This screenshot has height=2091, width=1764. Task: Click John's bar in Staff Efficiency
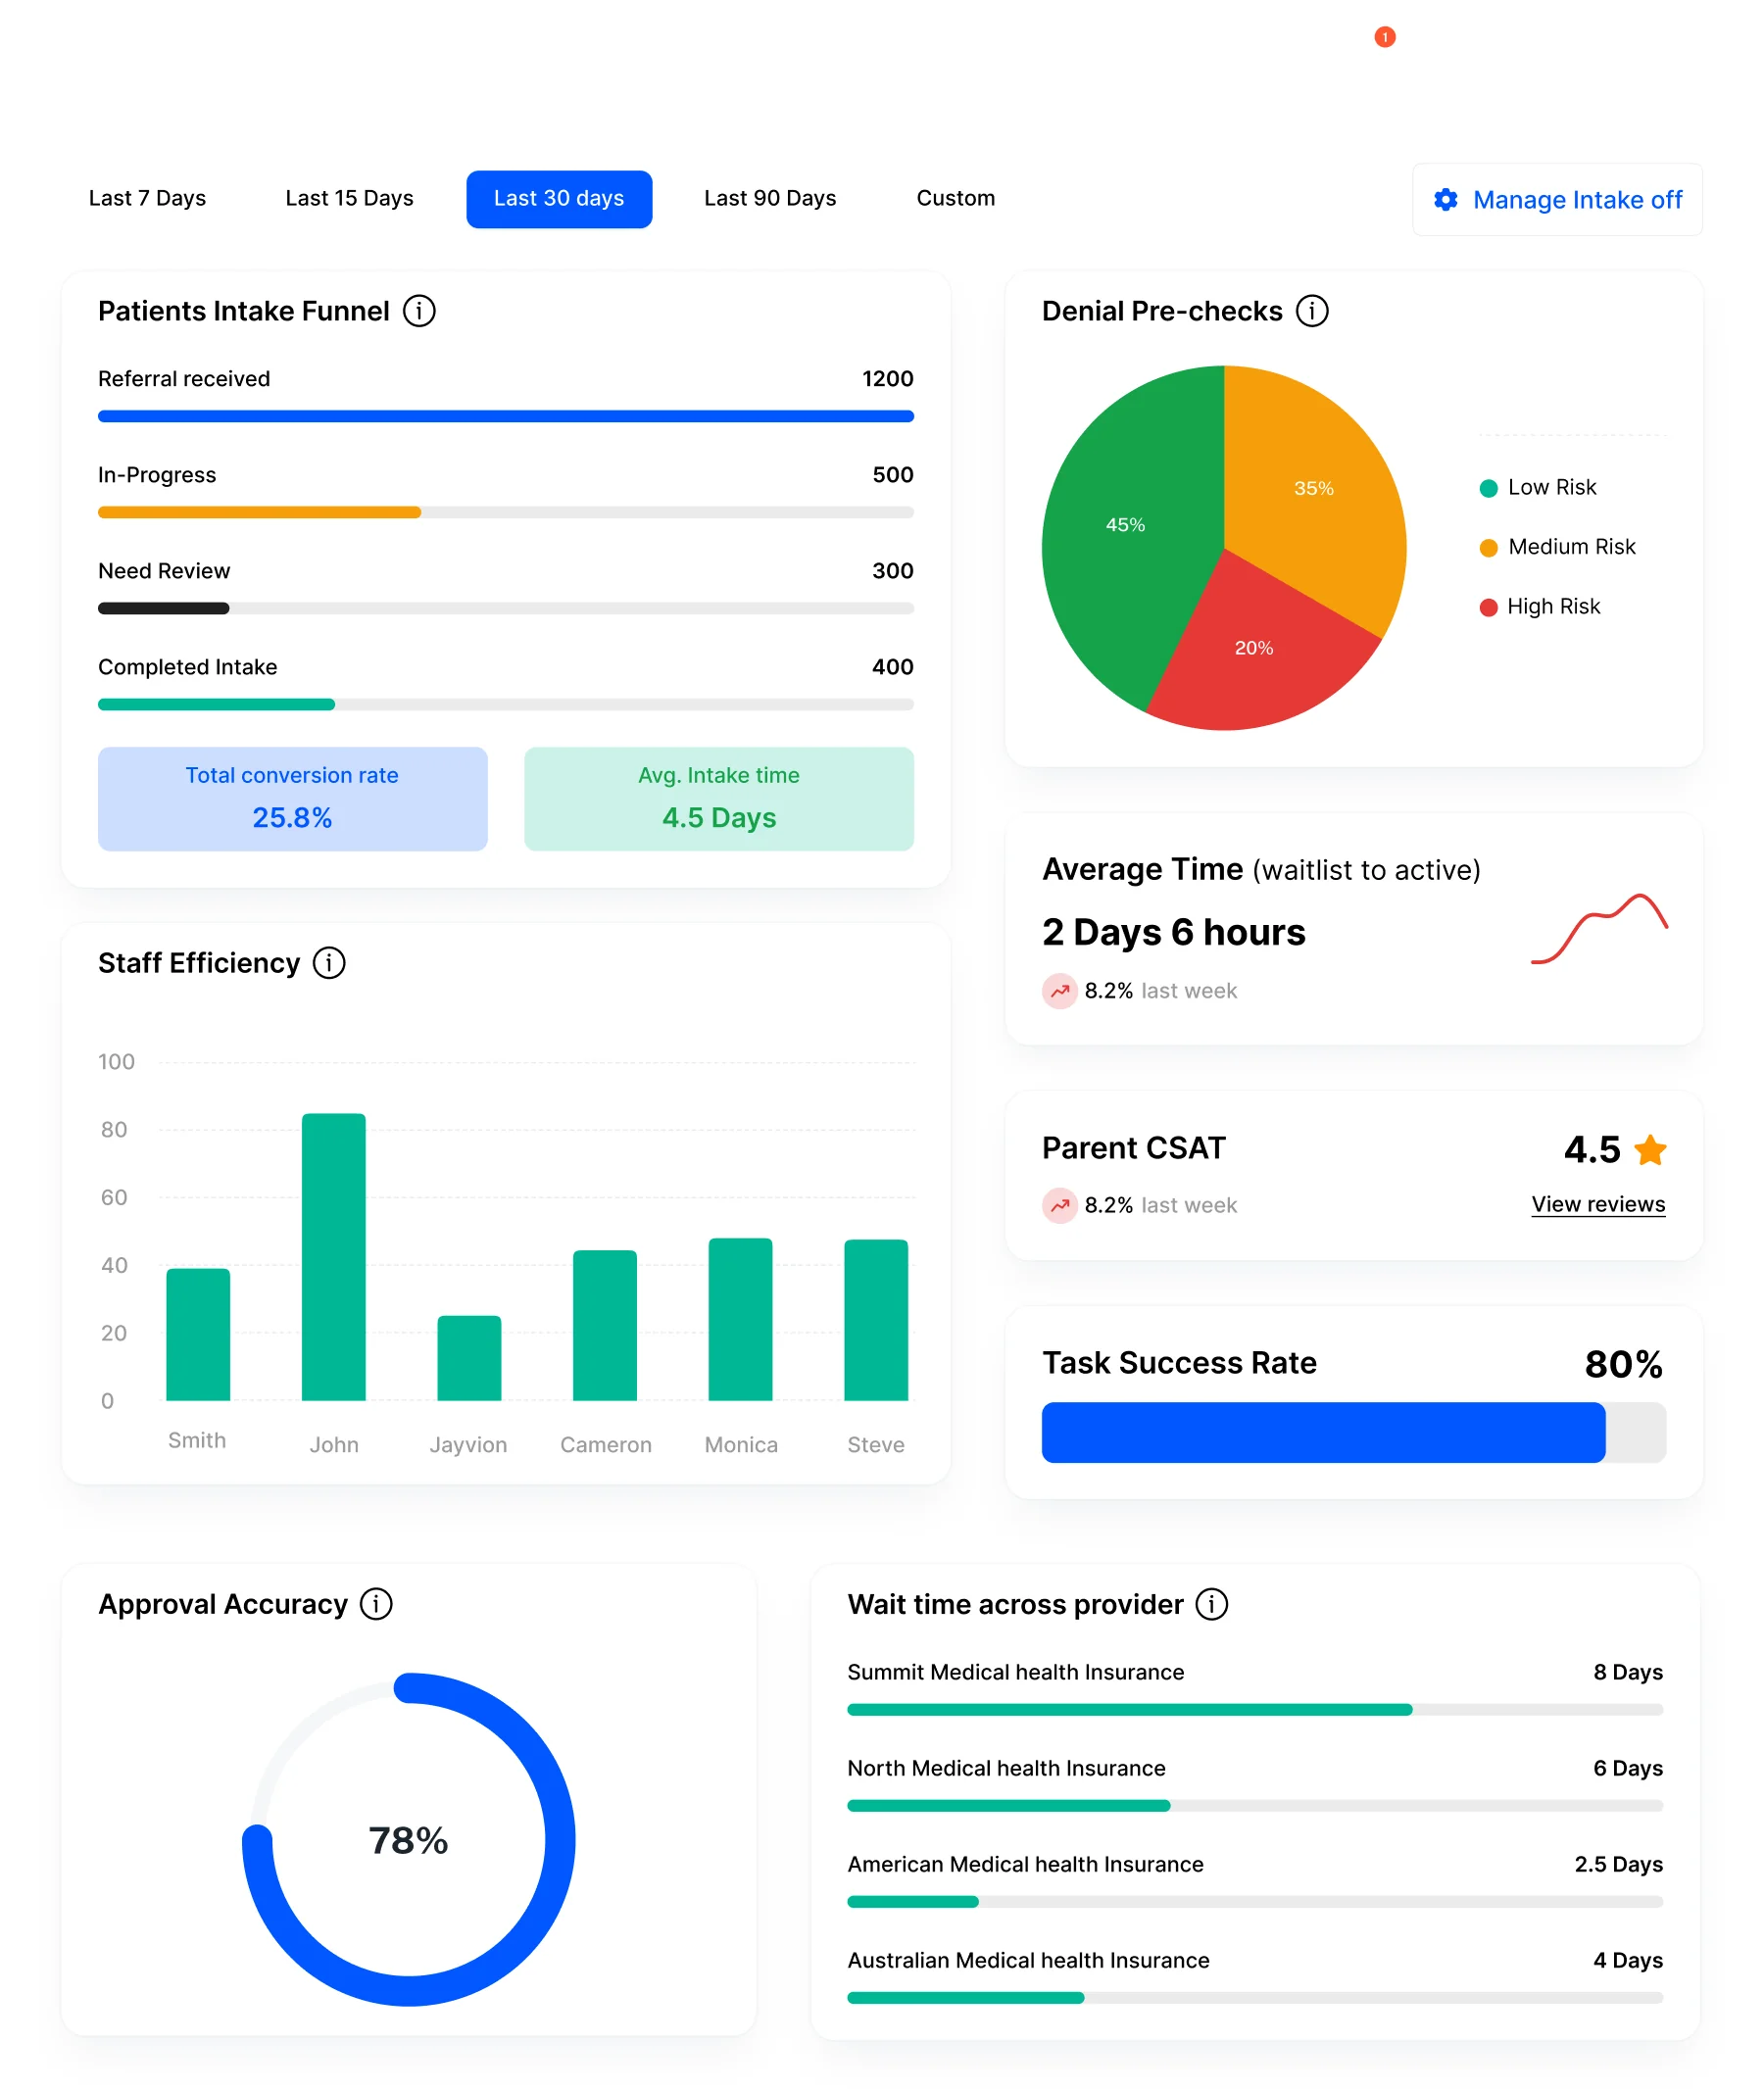point(334,1257)
